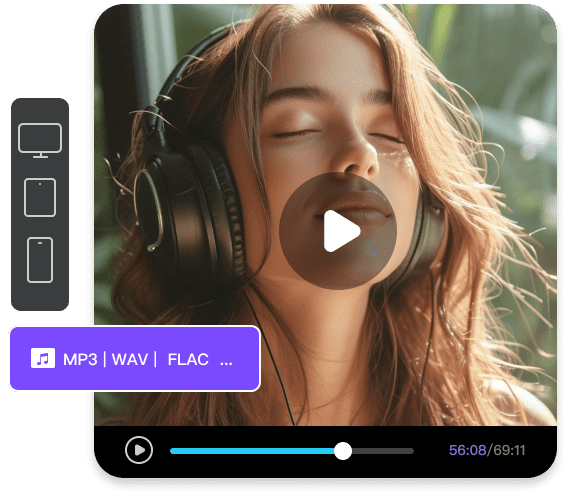Viewport: 576px width, 494px height.
Task: Click the music note icon in purple banner
Action: 43,358
